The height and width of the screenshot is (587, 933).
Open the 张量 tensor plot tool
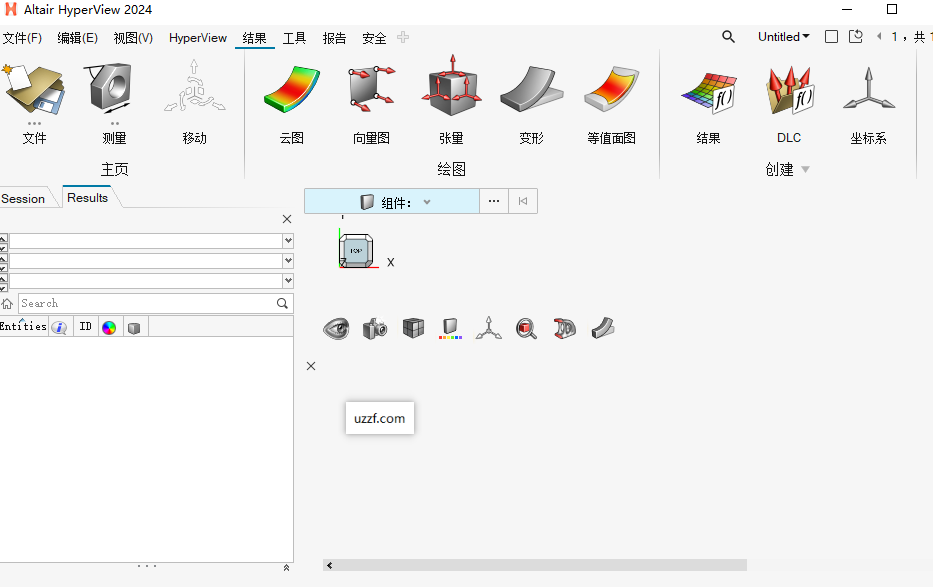click(x=451, y=93)
